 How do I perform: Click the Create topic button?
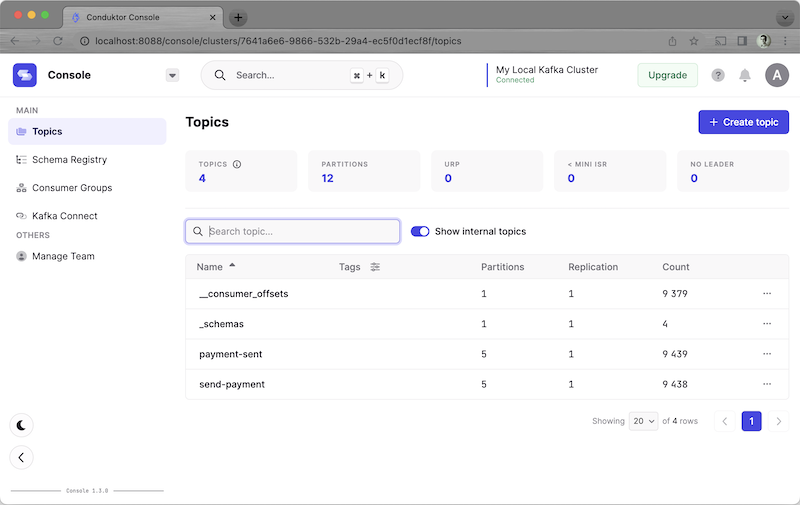coord(743,122)
